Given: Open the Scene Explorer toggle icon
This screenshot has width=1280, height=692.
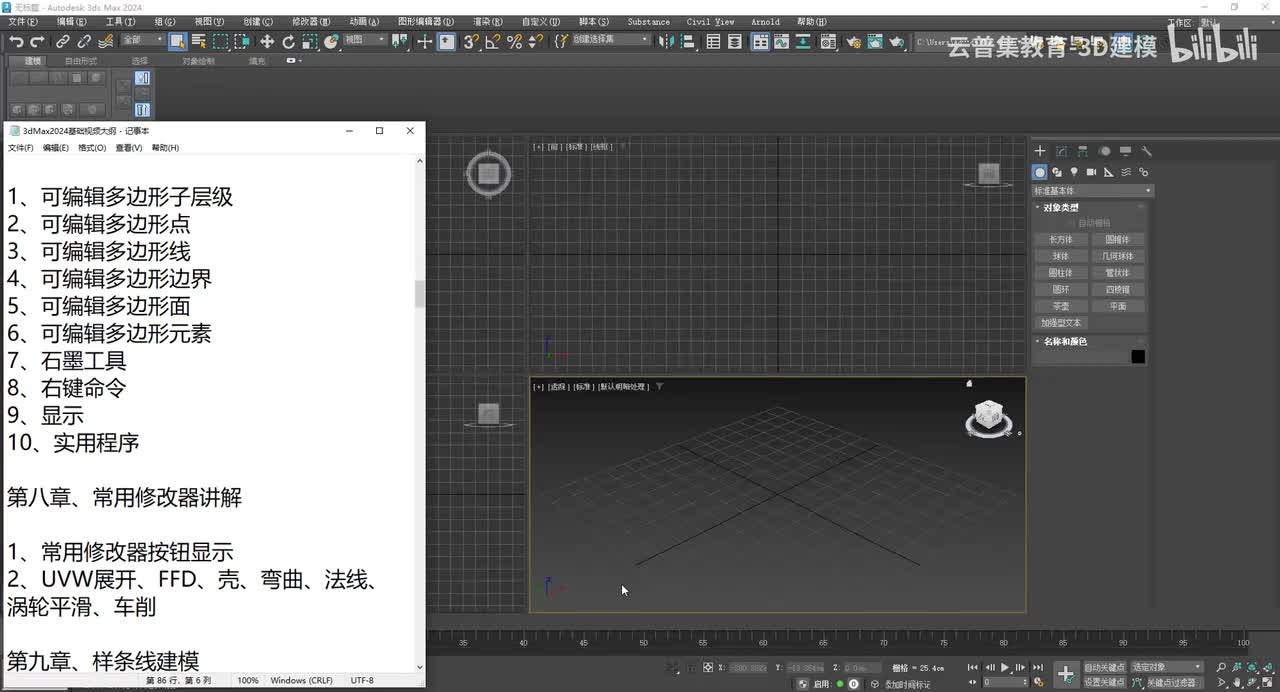Looking at the screenshot, I should (713, 41).
